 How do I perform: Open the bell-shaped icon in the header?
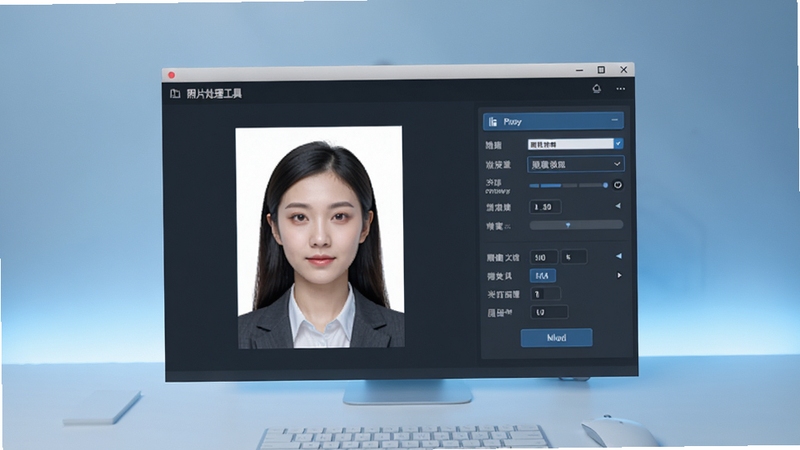coord(596,89)
